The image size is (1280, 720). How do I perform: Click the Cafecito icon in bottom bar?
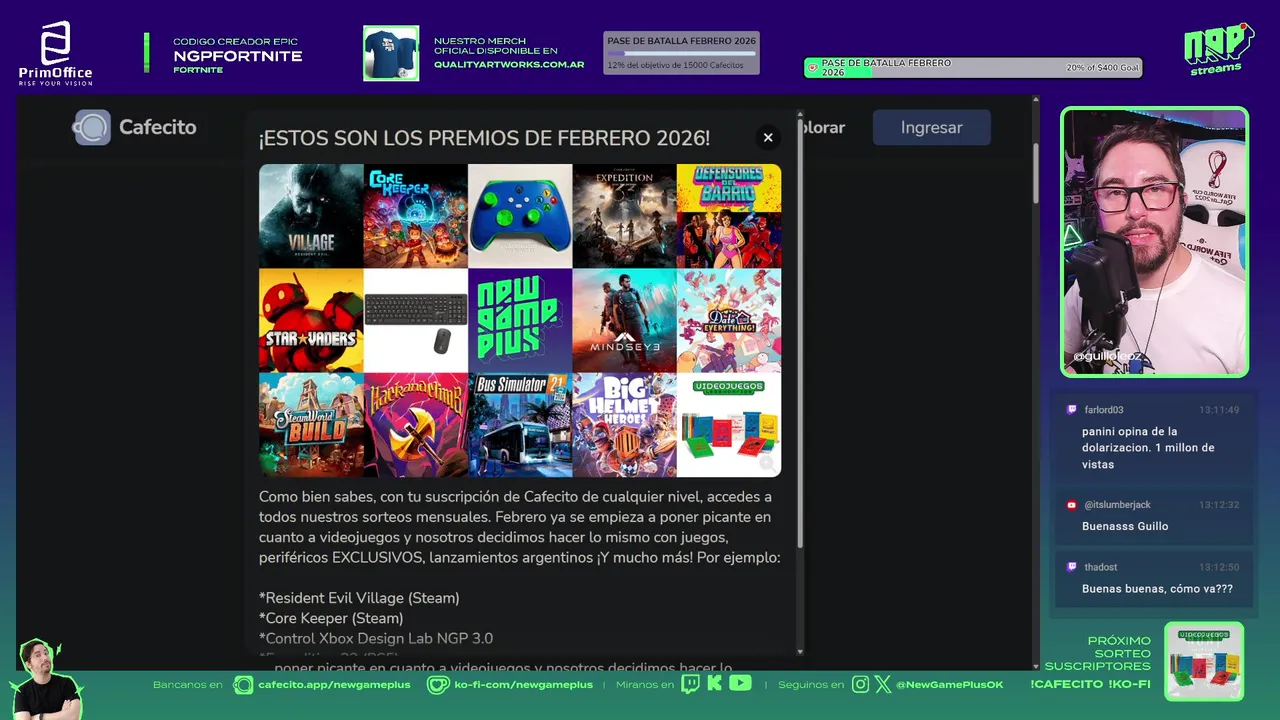[x=243, y=684]
